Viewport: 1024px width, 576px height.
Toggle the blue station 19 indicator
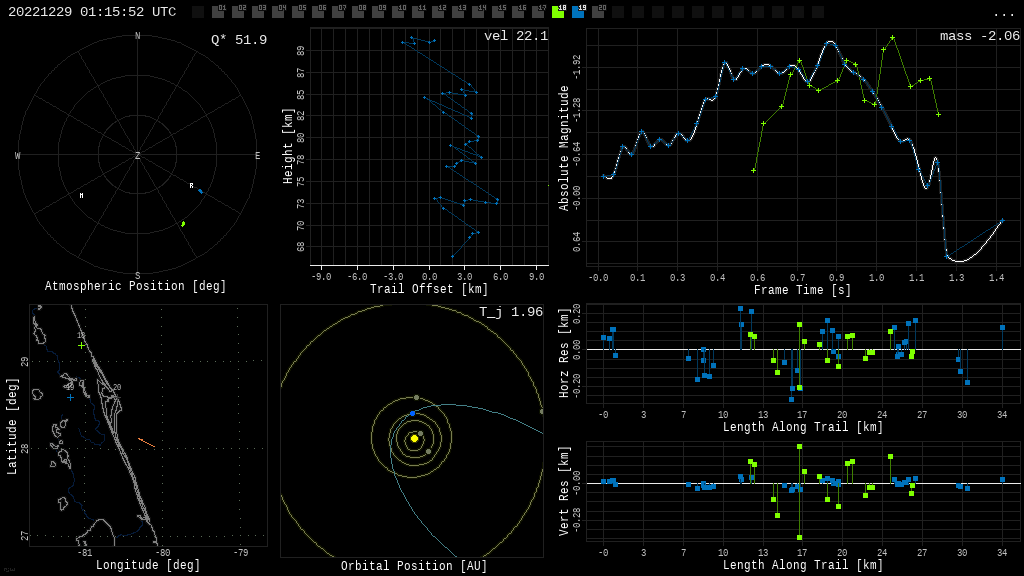[578, 12]
